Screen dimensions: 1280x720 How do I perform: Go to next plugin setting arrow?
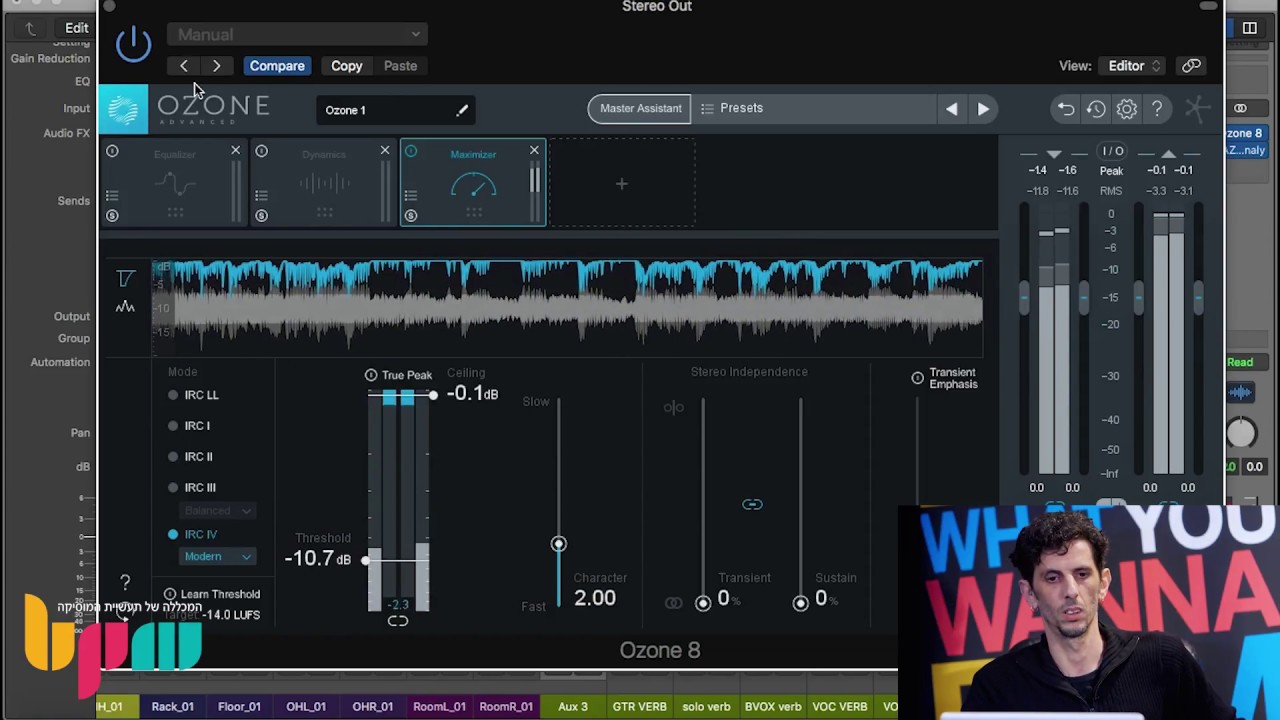pos(217,66)
